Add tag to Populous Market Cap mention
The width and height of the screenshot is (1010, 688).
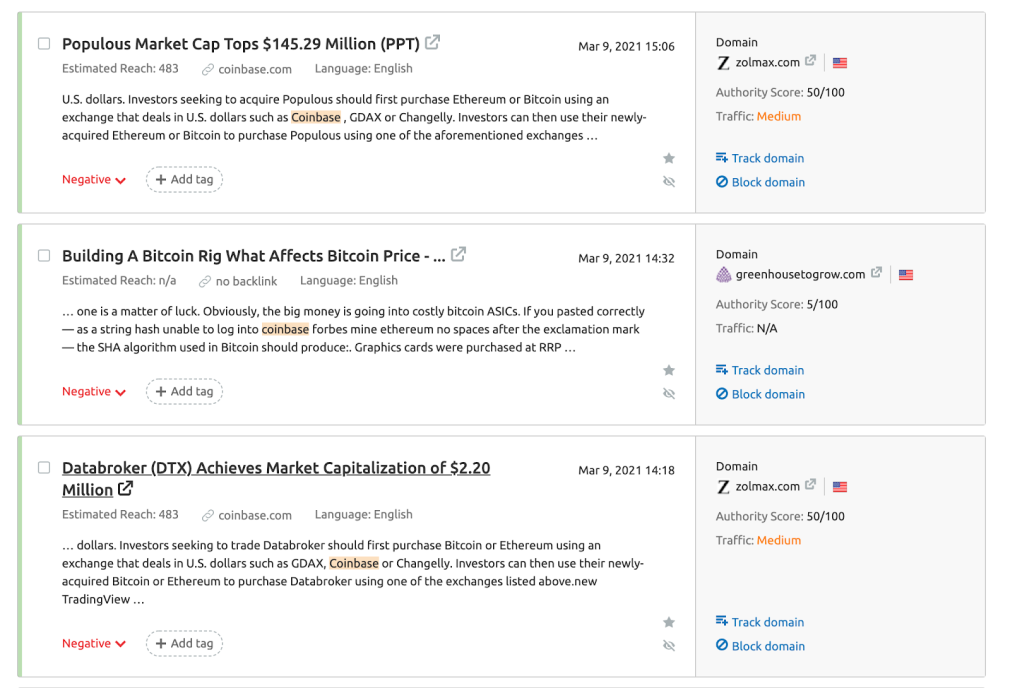[184, 180]
